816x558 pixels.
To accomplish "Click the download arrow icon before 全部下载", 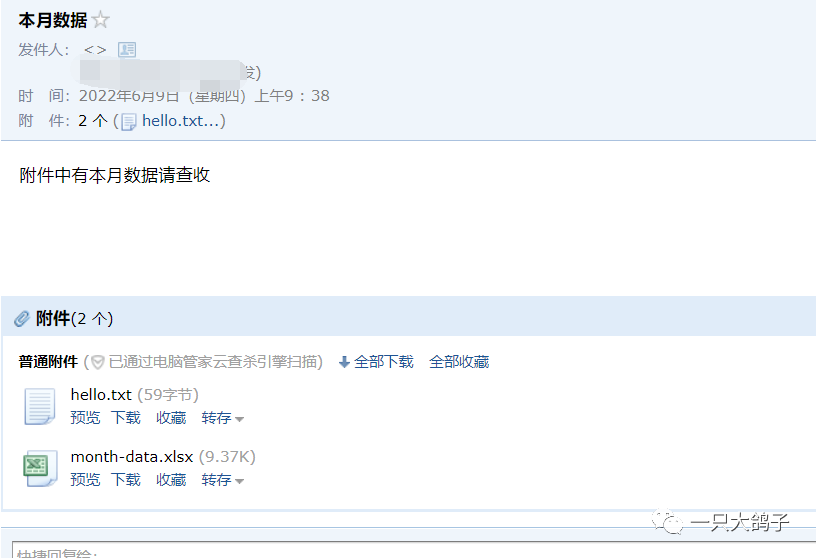I will point(344,362).
